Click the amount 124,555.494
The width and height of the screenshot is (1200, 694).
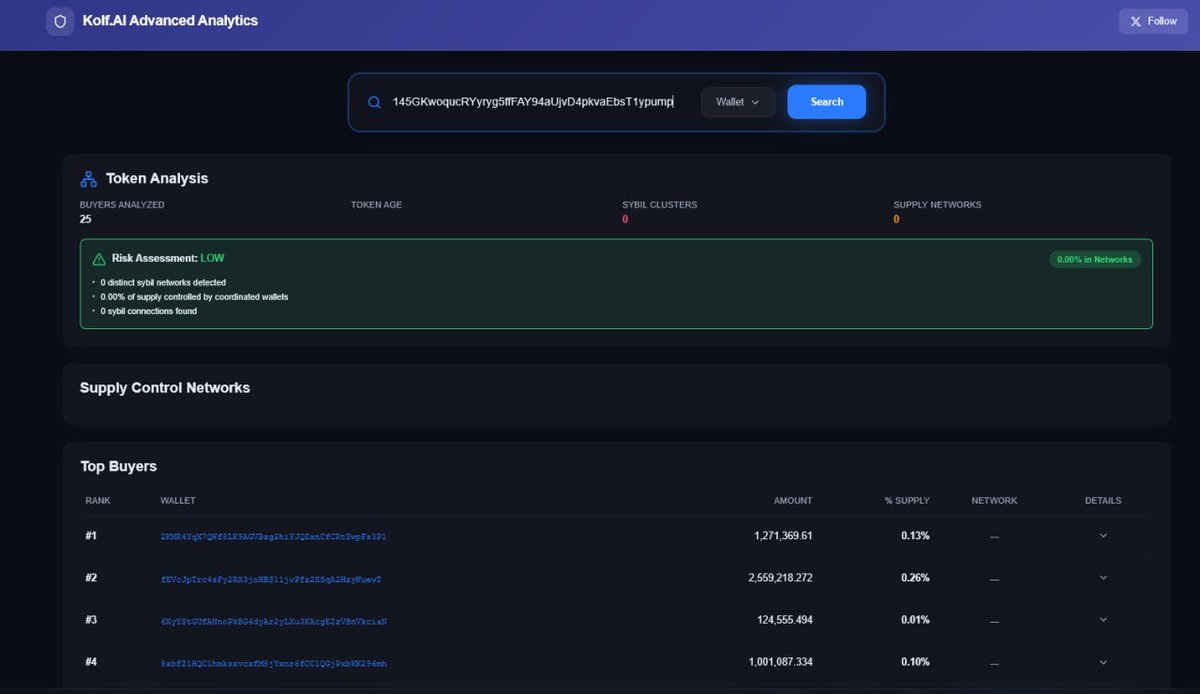[x=786, y=620]
